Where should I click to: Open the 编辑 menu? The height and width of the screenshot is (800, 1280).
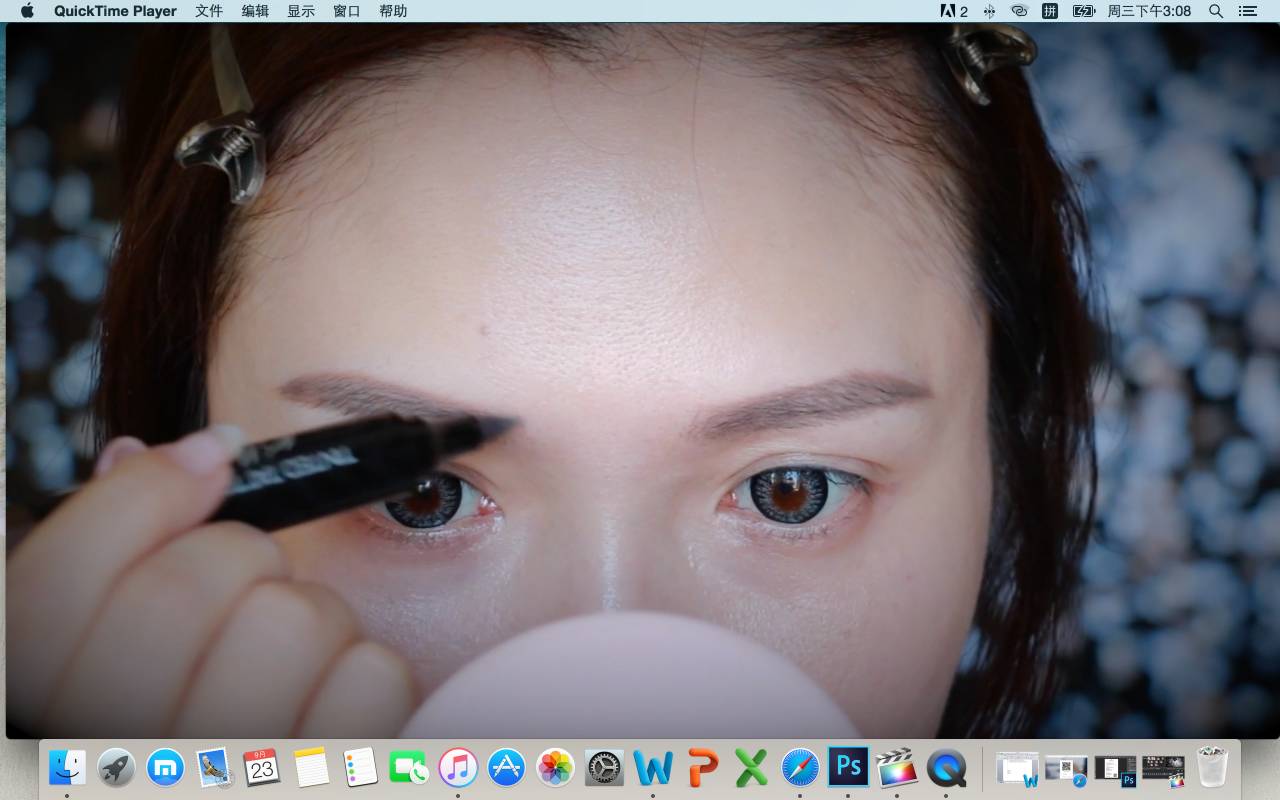pos(255,11)
